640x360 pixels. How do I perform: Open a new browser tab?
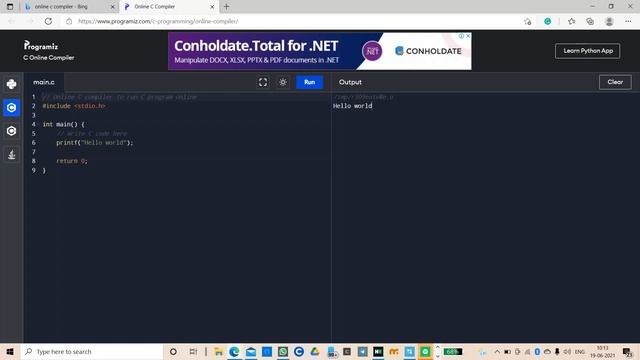coord(227,7)
